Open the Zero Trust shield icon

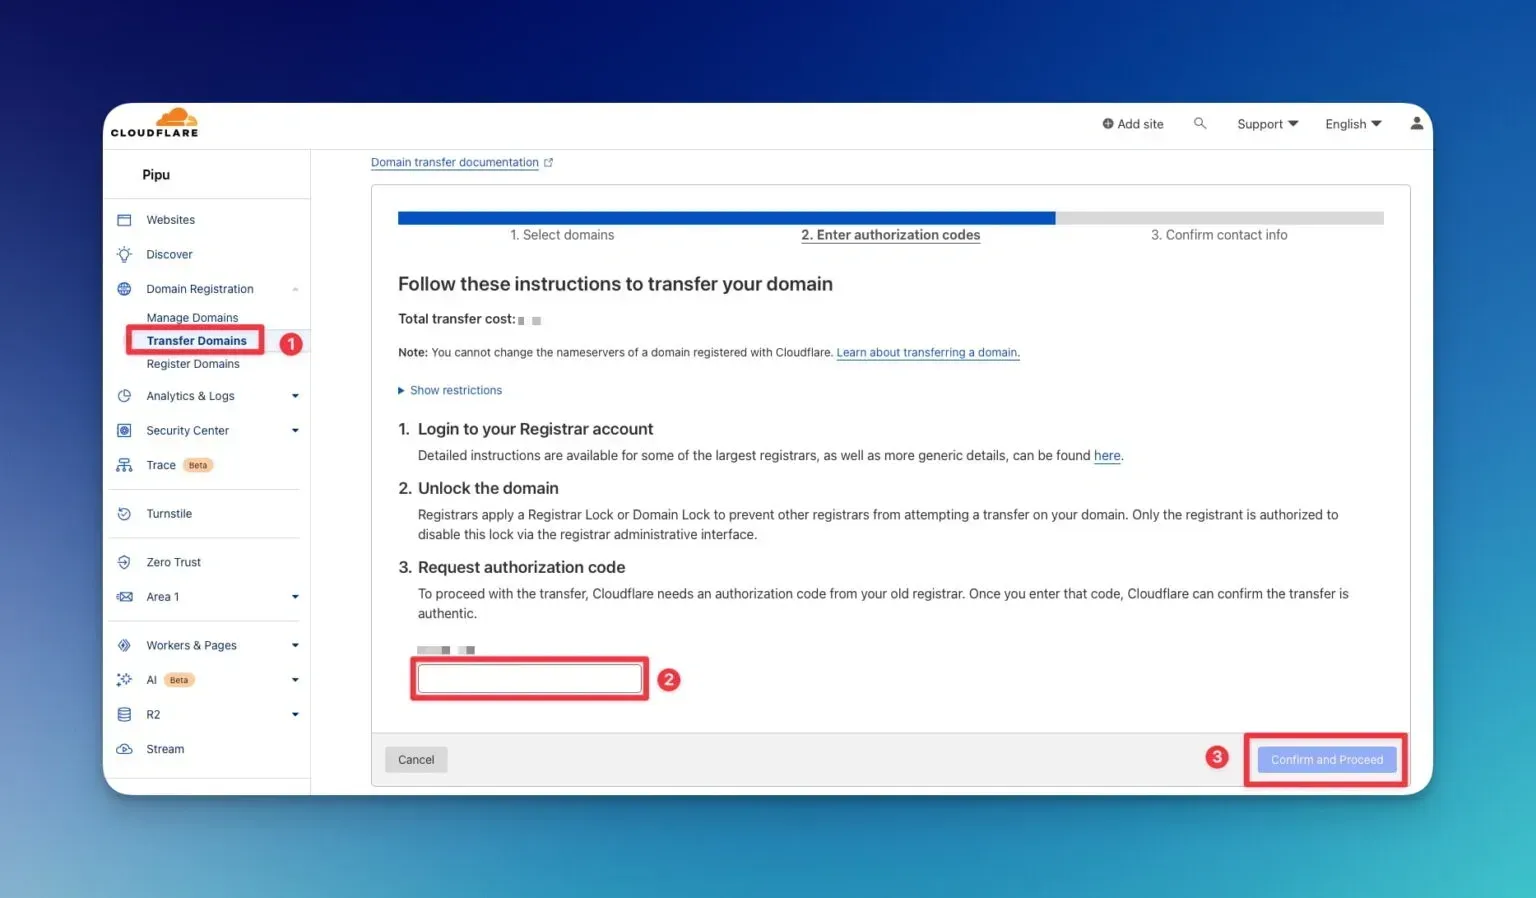[x=124, y=562]
